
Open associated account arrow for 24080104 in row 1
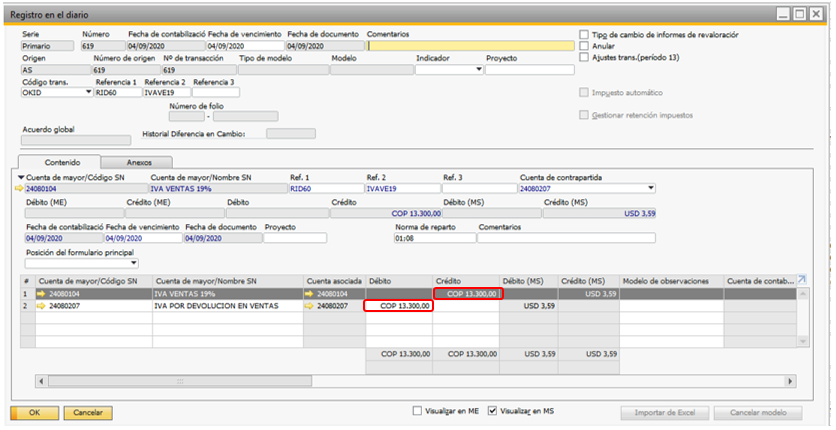point(310,294)
